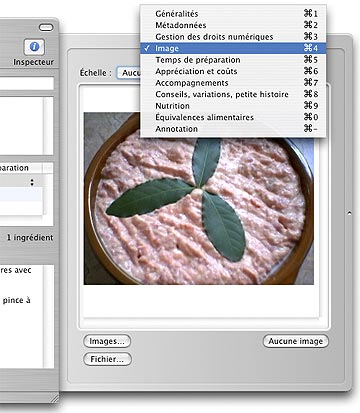This screenshot has height=413, width=360.
Task: Click the Inspecteur toolbar label
Action: click(33, 62)
